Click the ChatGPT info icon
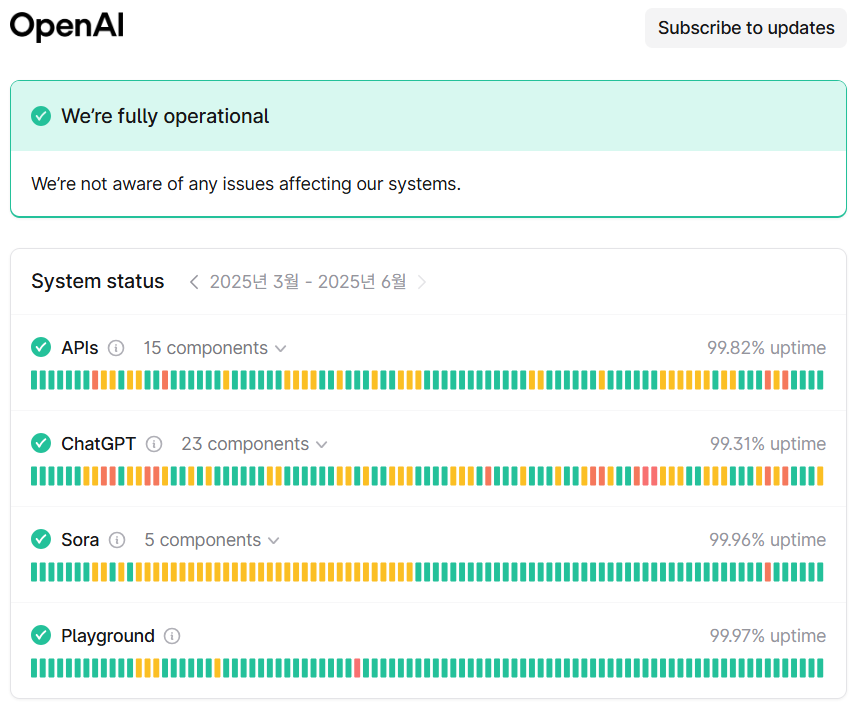This screenshot has width=856, height=708. (x=154, y=444)
